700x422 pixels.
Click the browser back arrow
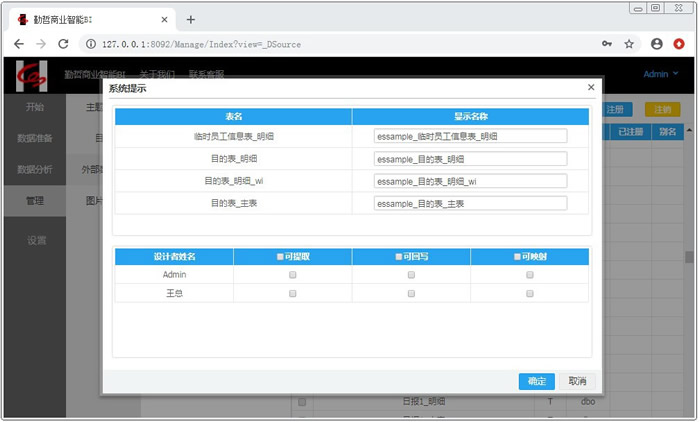tap(17, 44)
